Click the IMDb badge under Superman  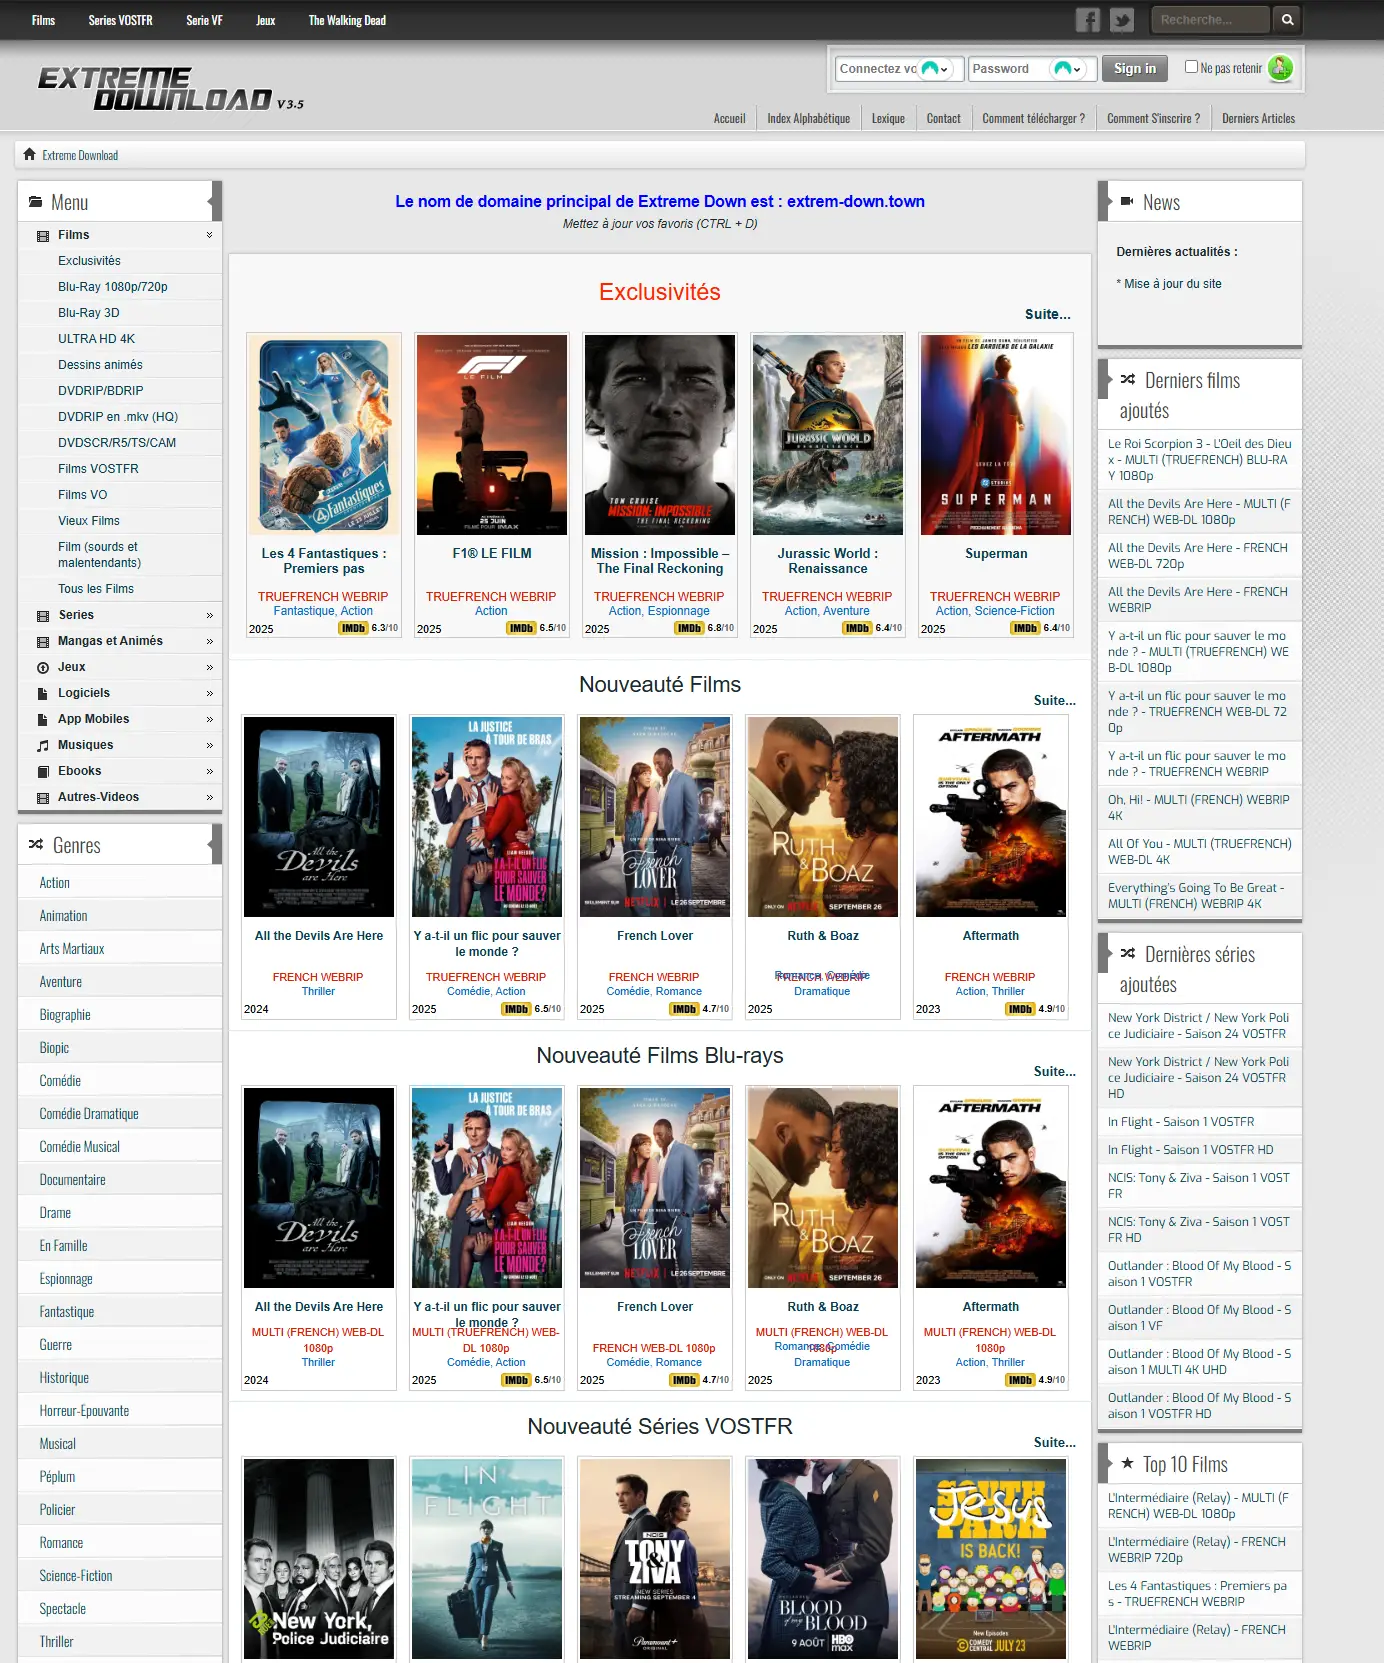tap(1024, 629)
